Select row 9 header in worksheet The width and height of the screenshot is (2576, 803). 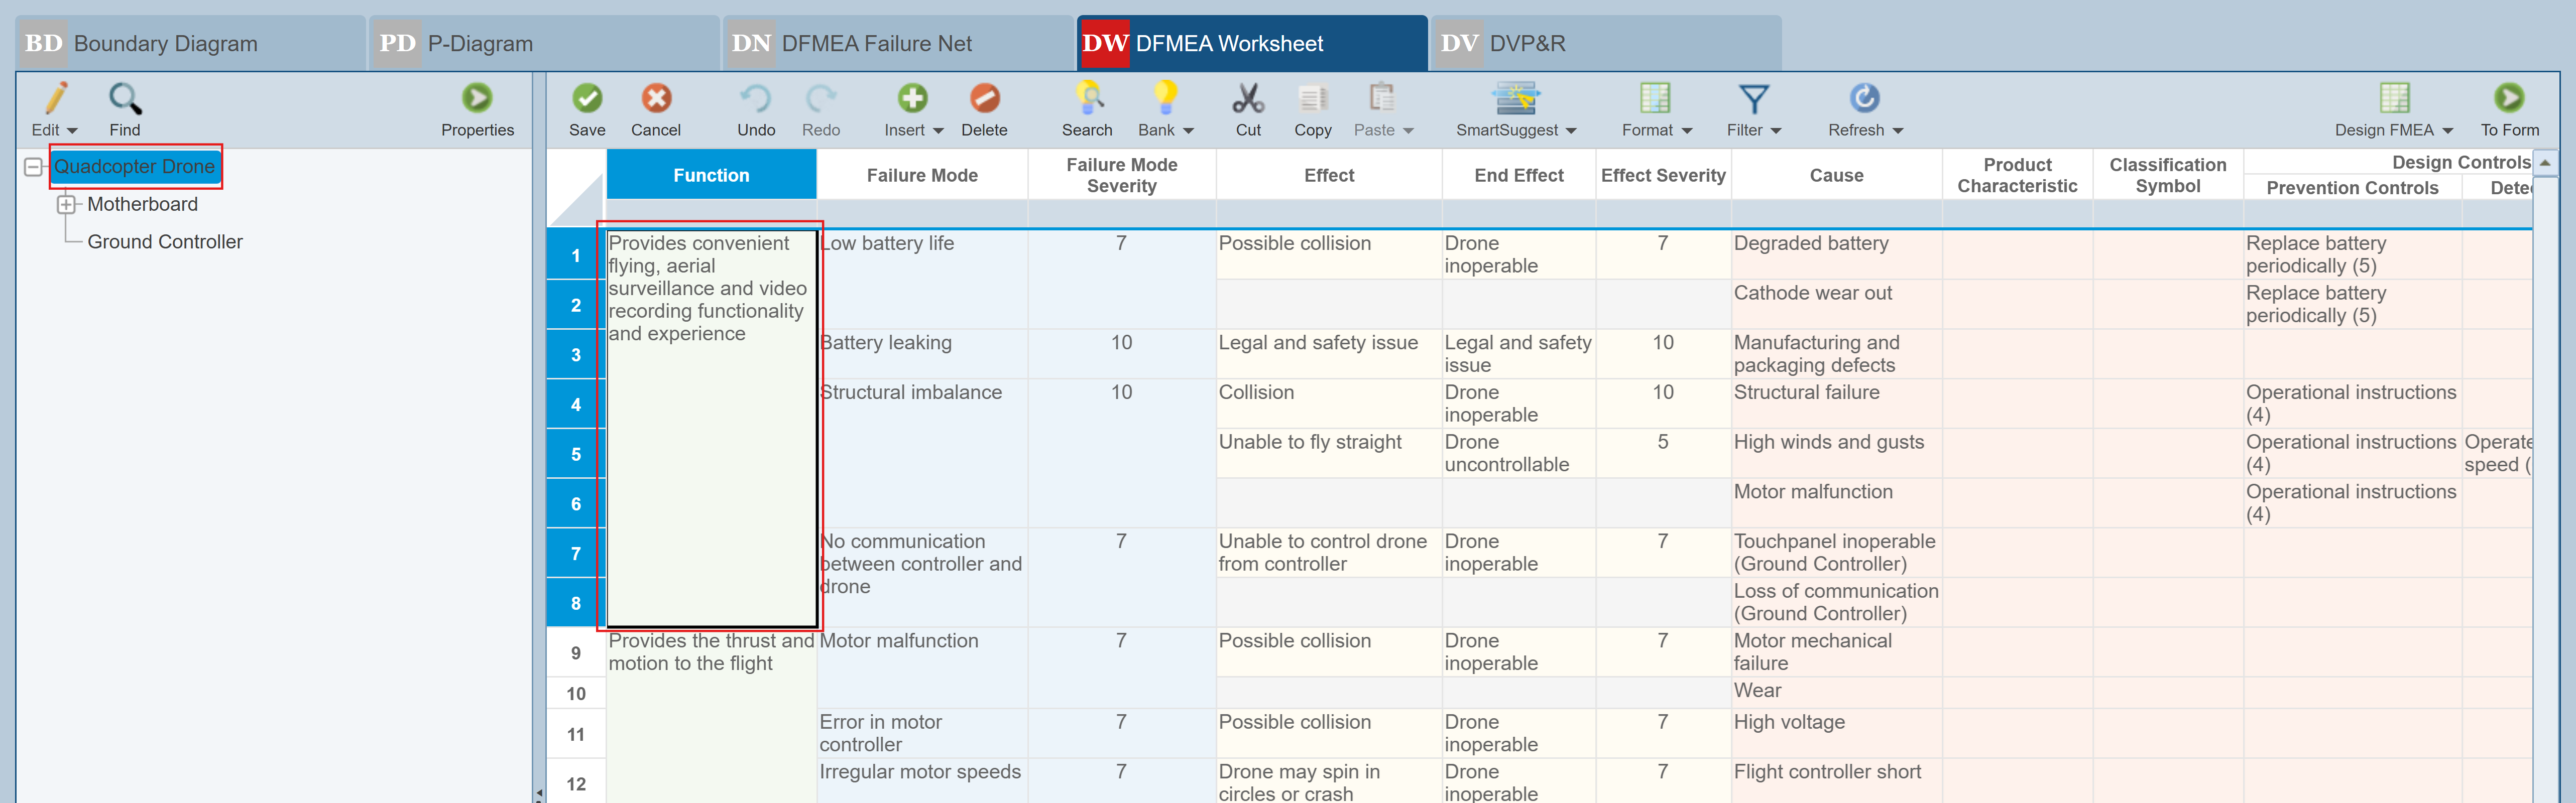point(576,653)
